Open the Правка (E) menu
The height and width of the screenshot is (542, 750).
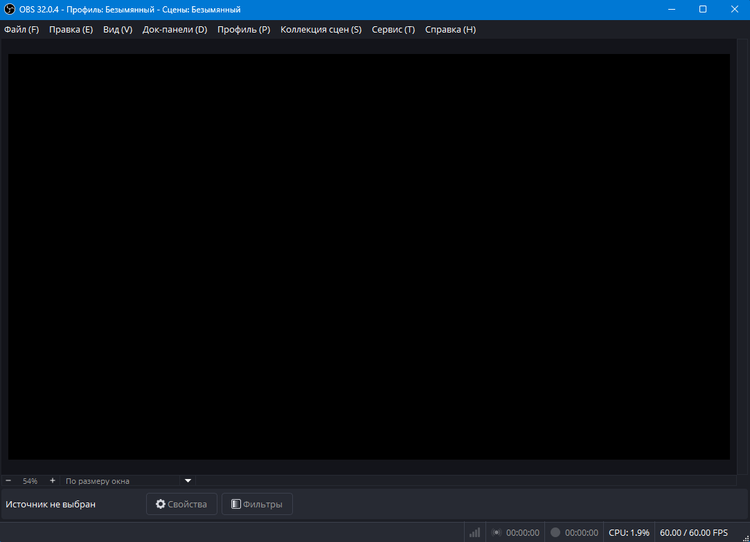coord(71,30)
